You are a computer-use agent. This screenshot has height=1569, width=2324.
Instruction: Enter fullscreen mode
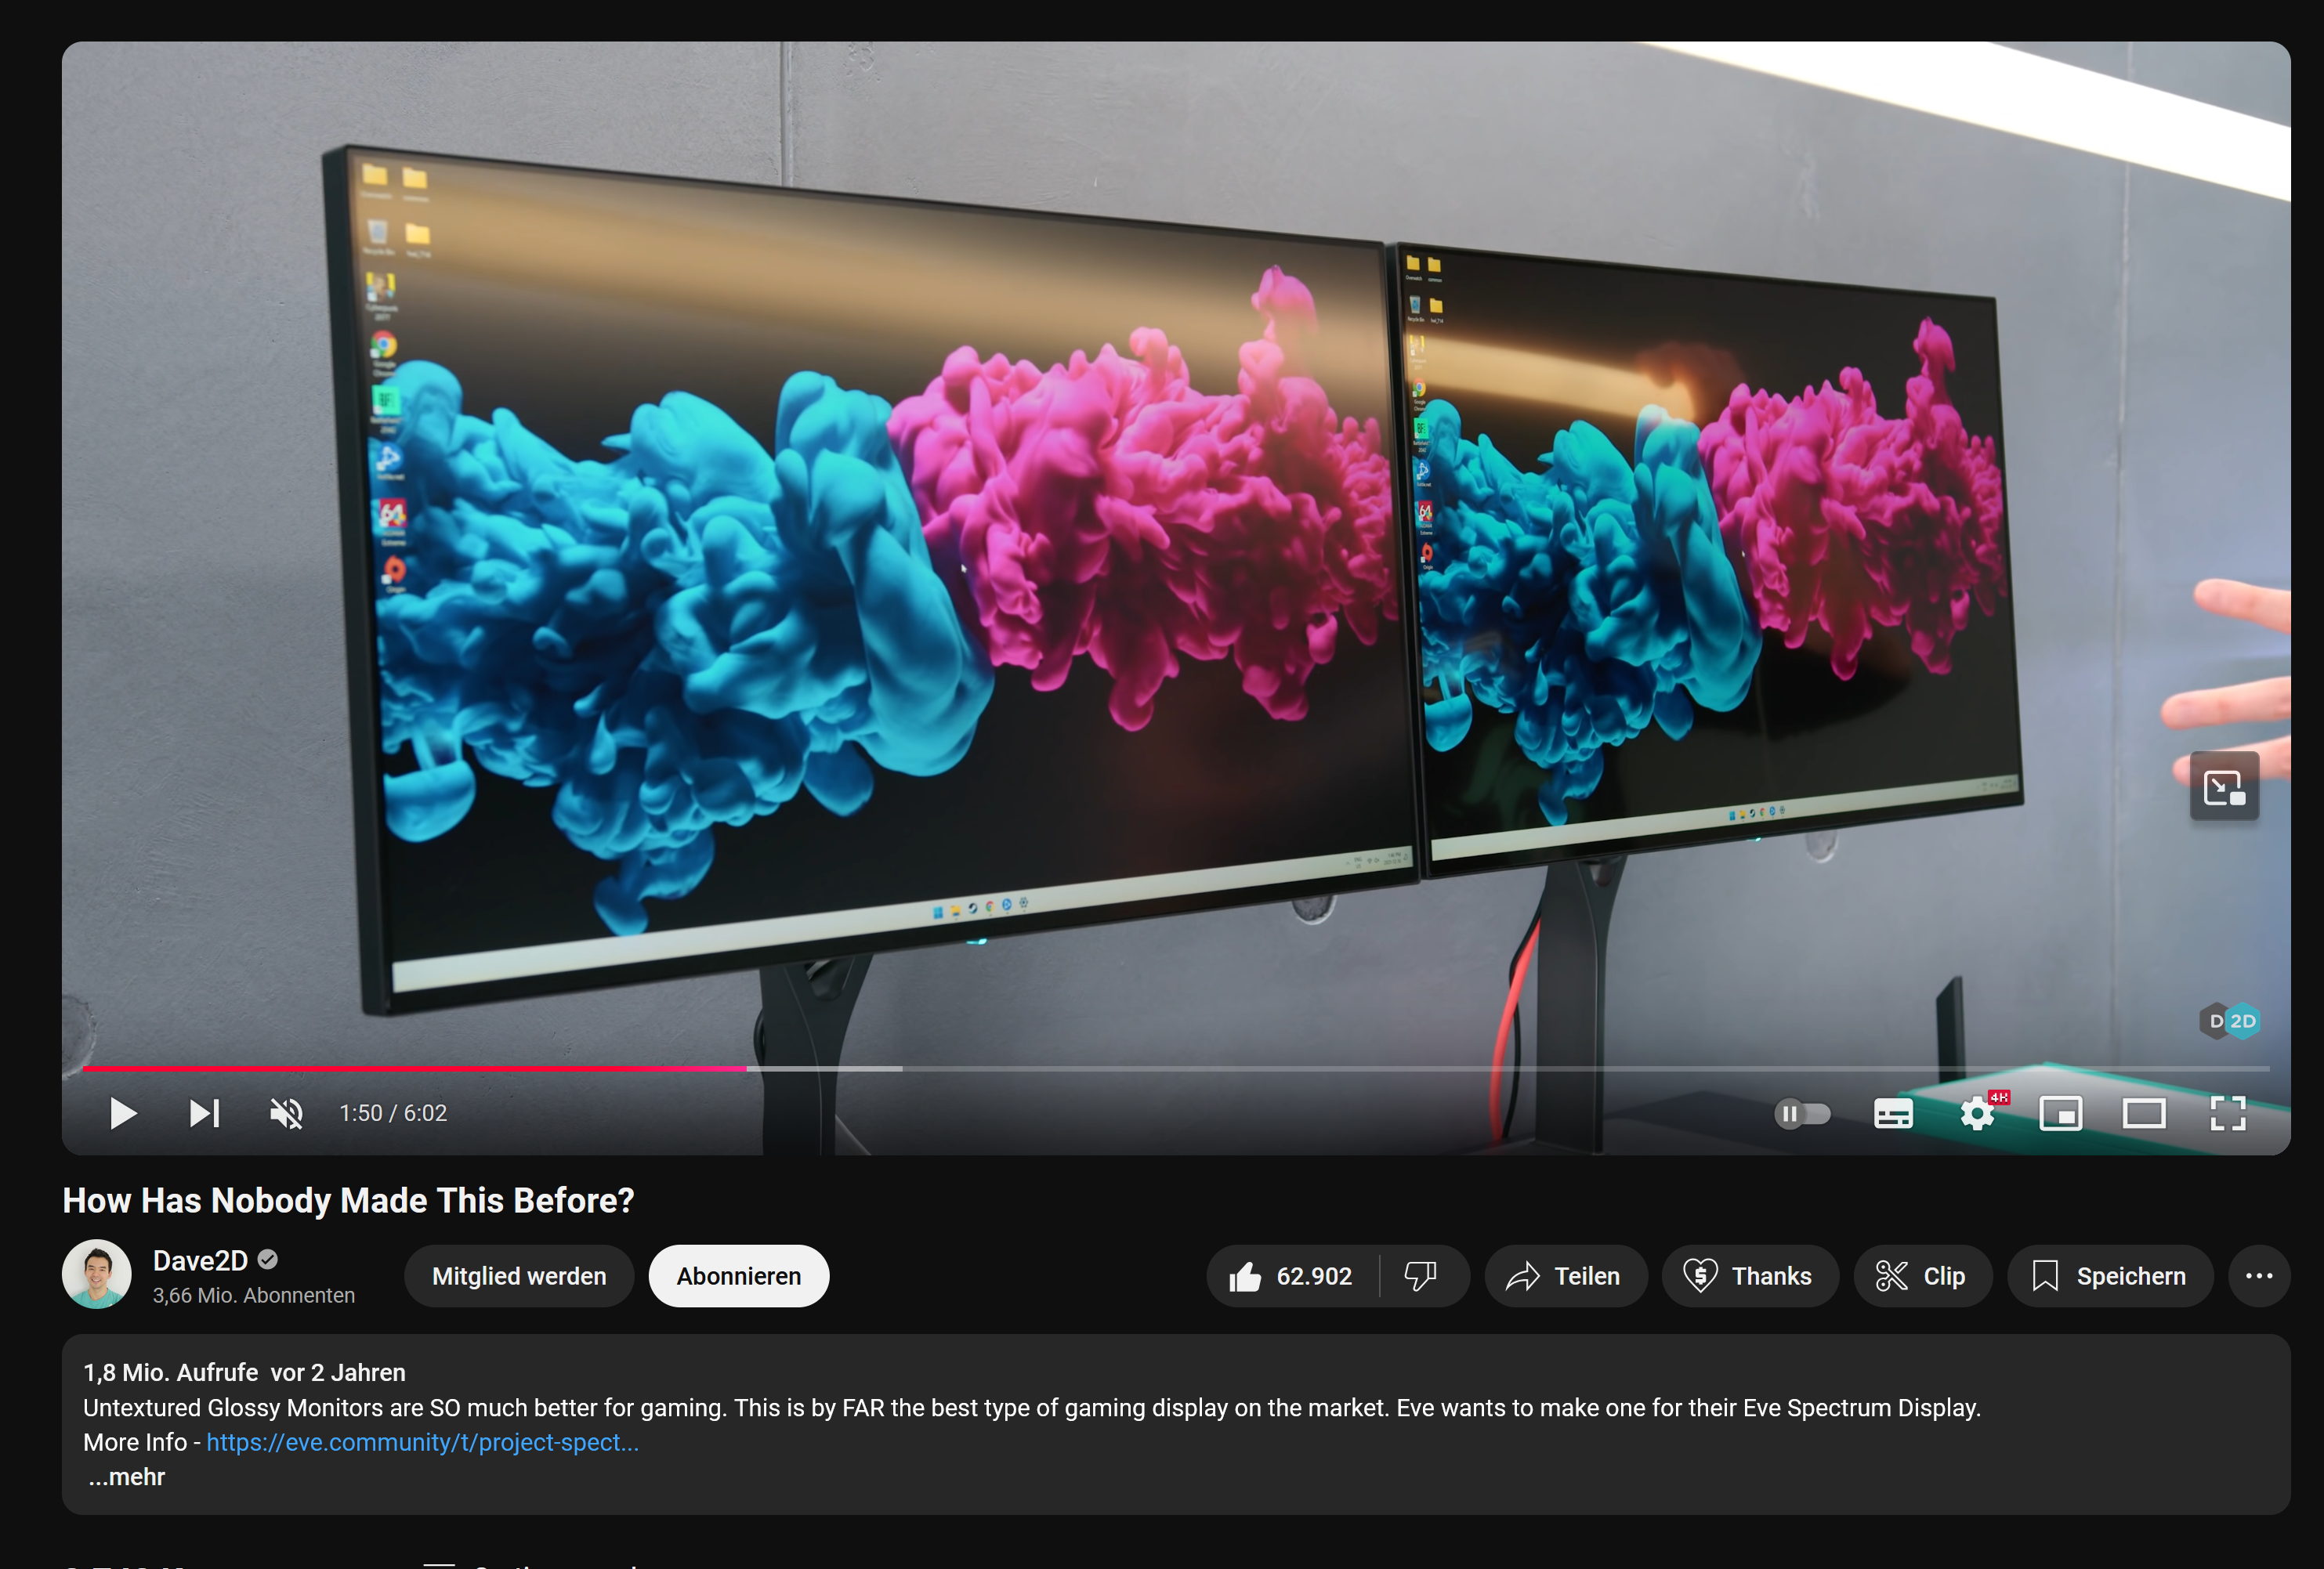point(2227,1113)
